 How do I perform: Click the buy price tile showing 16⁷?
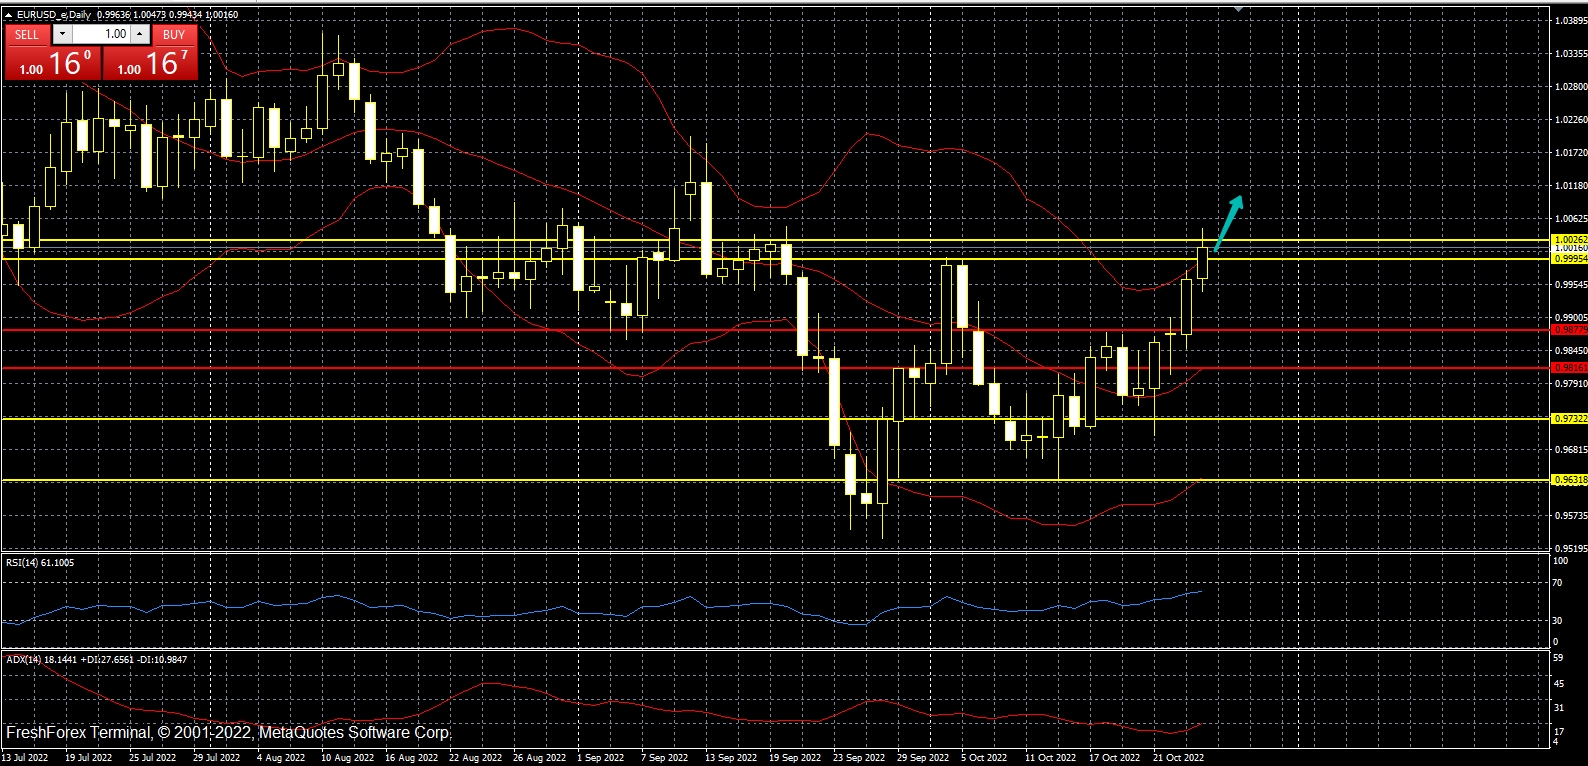[x=150, y=63]
